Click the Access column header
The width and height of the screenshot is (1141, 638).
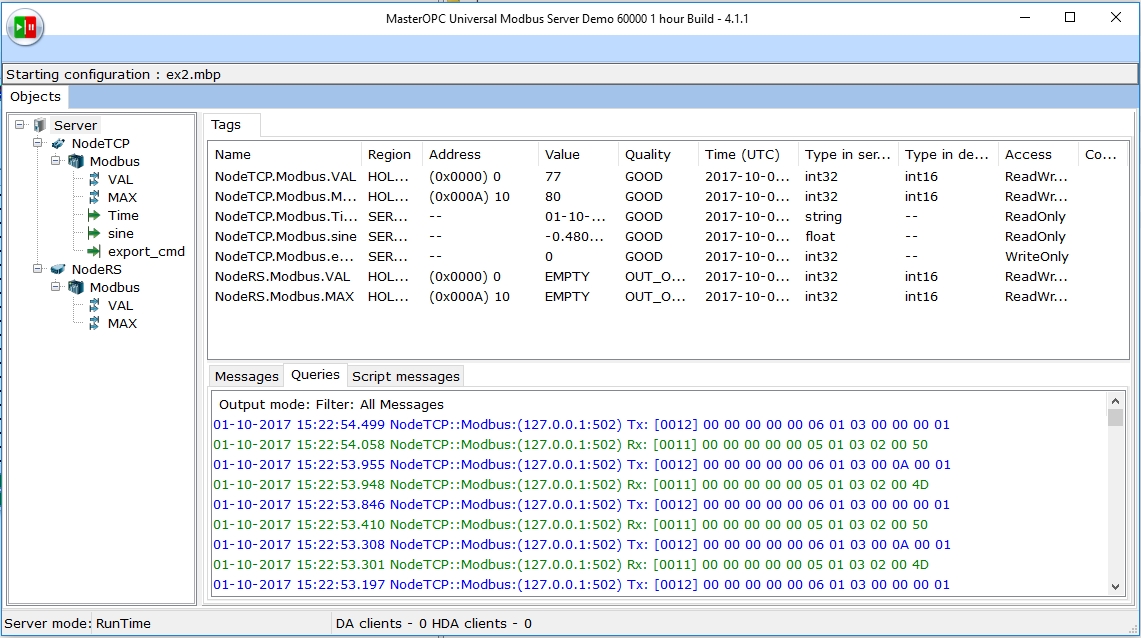[x=1038, y=154]
